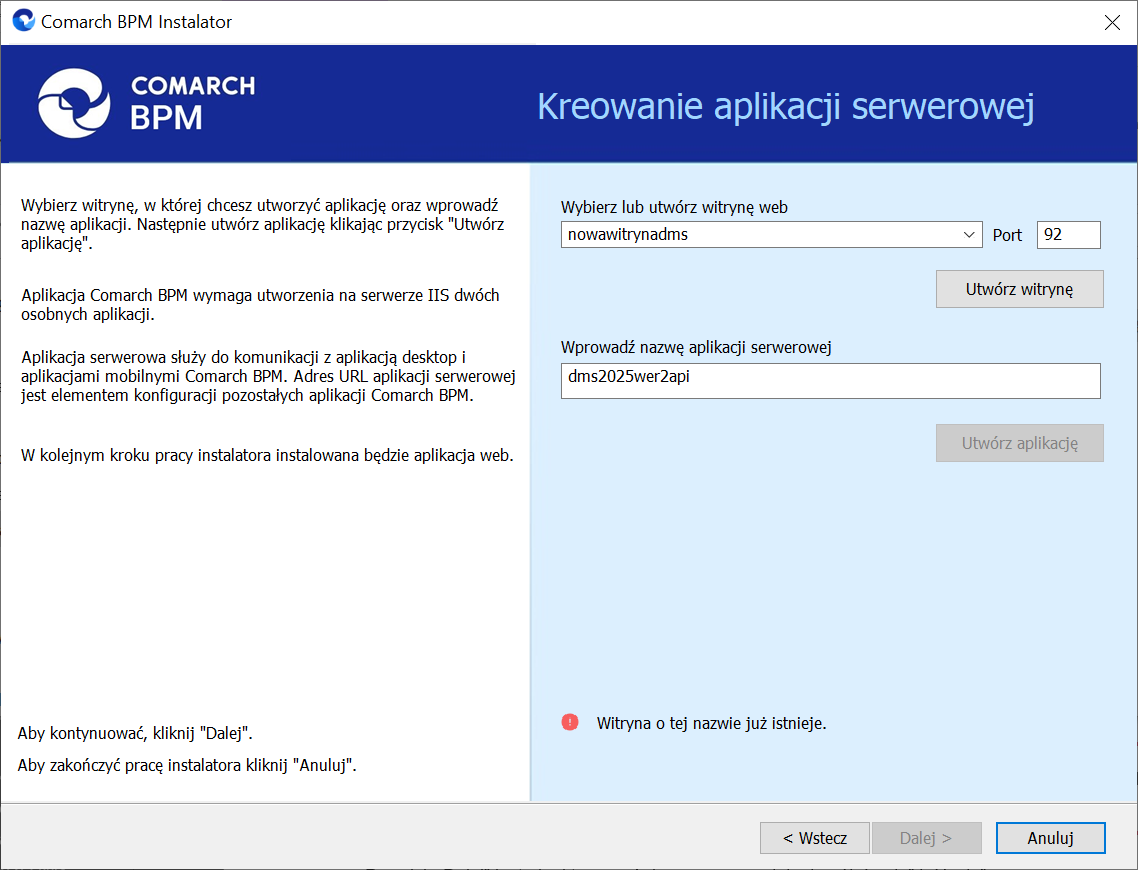The height and width of the screenshot is (870, 1138).
Task: Open the web site dropdown list
Action: click(968, 234)
